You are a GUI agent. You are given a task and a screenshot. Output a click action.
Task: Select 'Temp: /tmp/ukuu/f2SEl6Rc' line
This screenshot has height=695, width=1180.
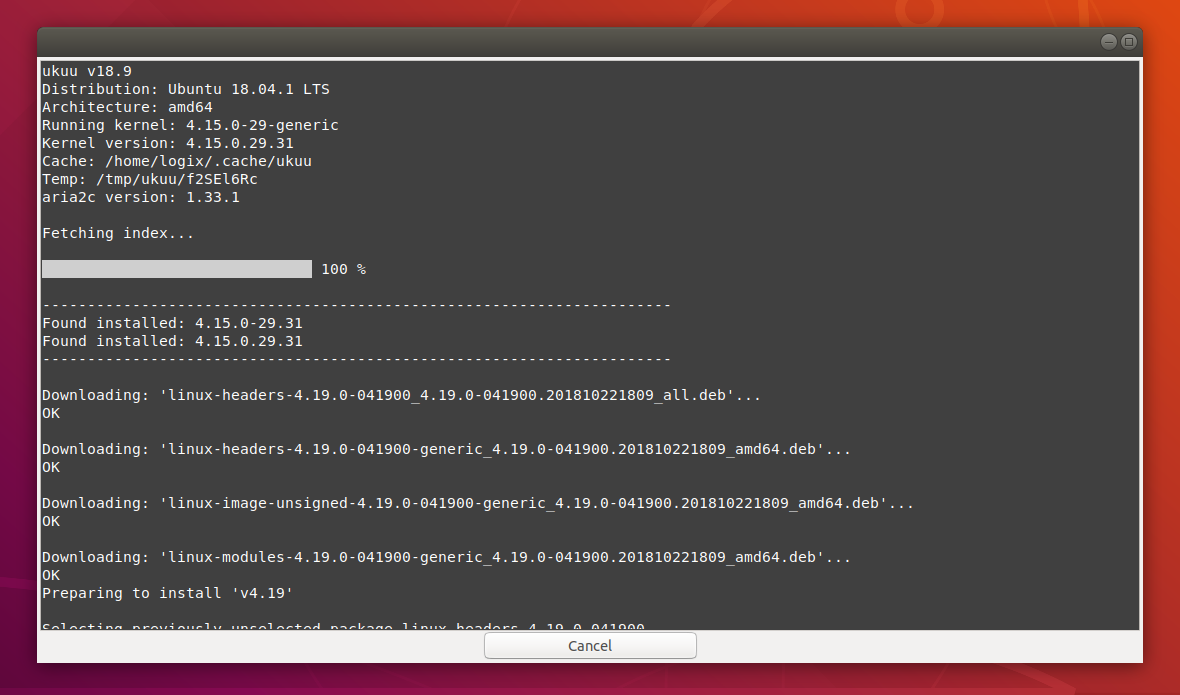click(x=150, y=180)
